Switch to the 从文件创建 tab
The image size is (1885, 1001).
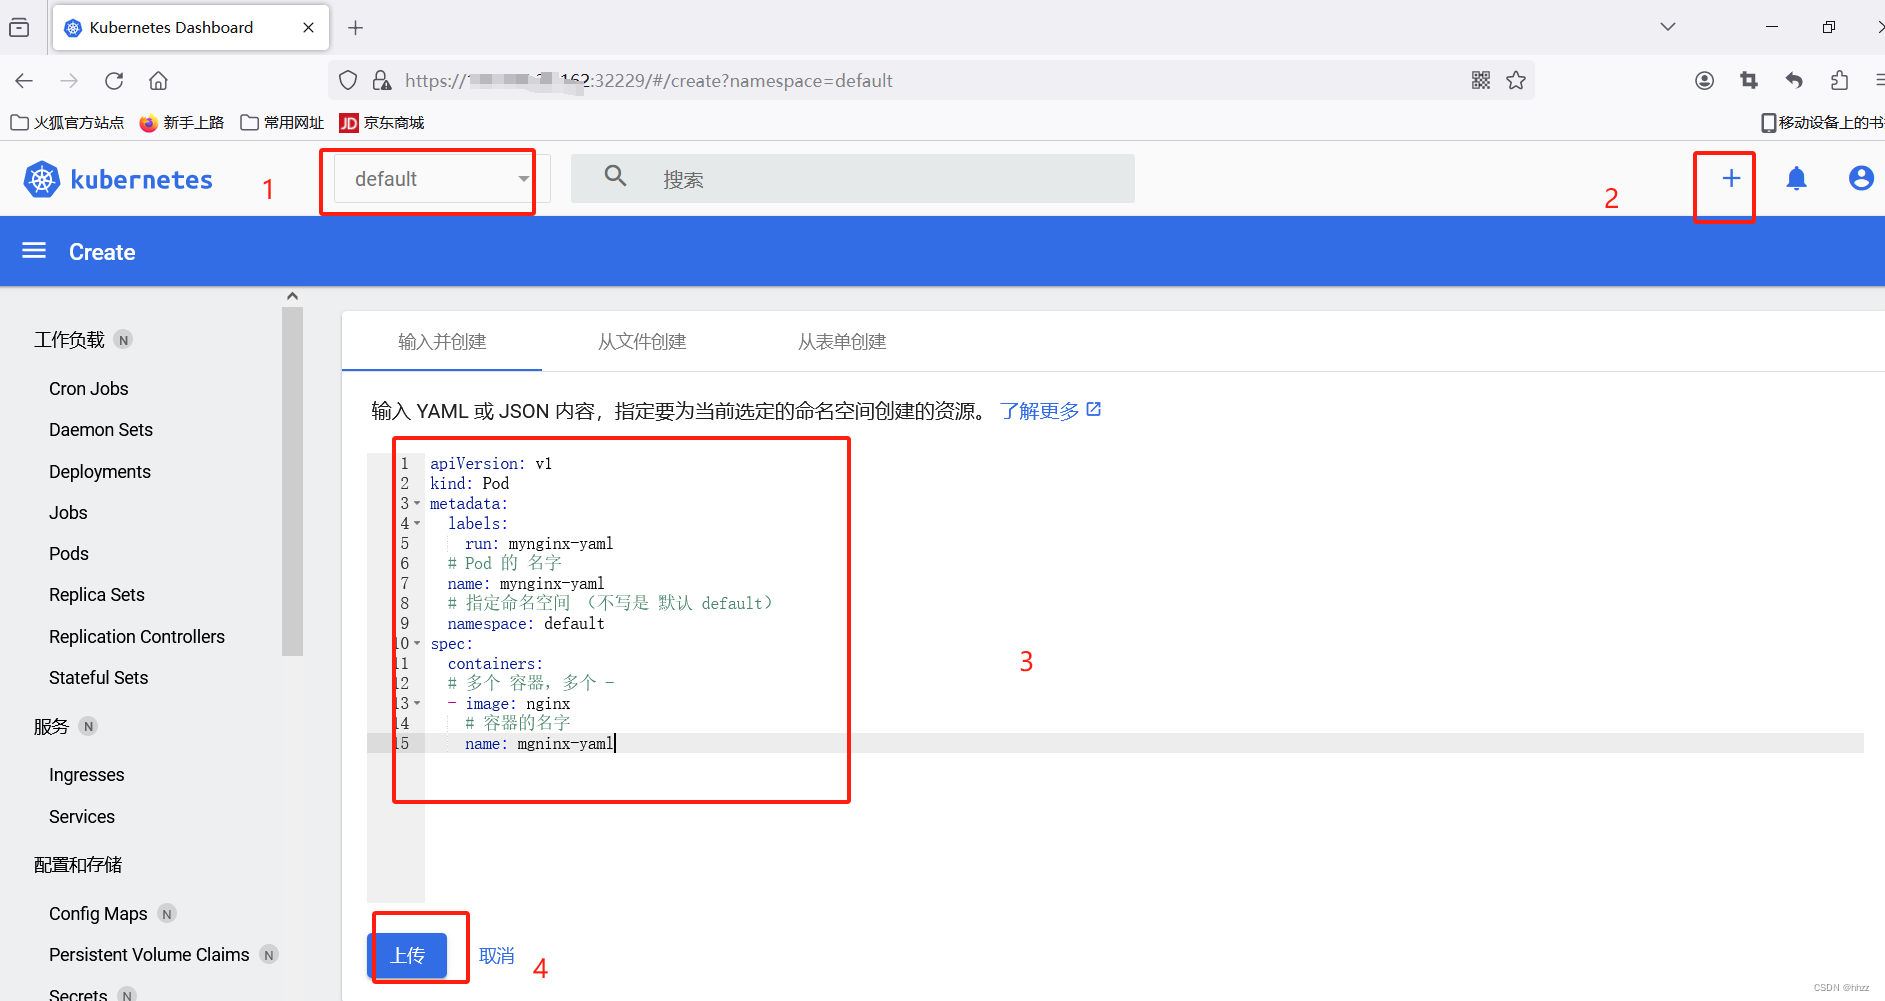642,342
